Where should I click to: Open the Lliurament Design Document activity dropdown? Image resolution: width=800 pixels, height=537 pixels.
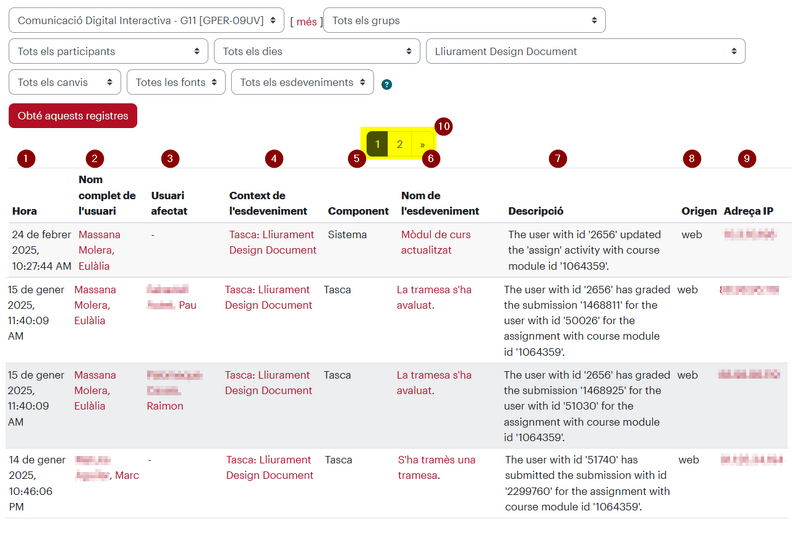586,52
